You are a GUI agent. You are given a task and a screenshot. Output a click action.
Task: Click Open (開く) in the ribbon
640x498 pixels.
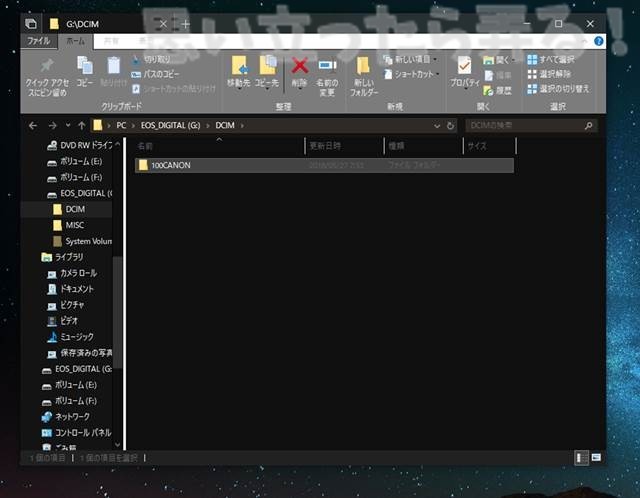pyautogui.click(x=499, y=60)
